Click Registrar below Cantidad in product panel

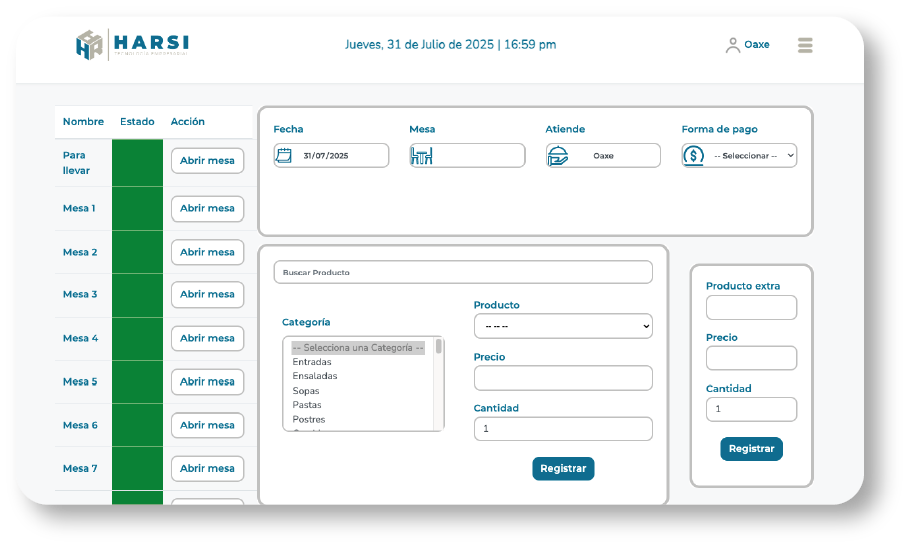coord(563,468)
